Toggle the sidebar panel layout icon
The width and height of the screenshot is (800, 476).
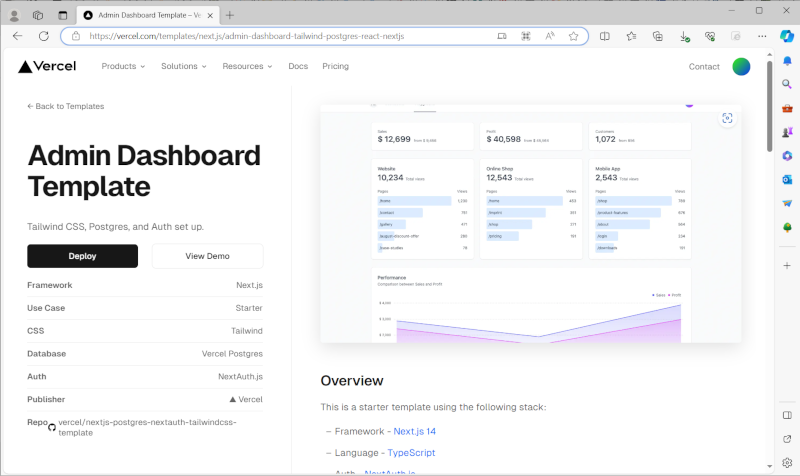787,415
